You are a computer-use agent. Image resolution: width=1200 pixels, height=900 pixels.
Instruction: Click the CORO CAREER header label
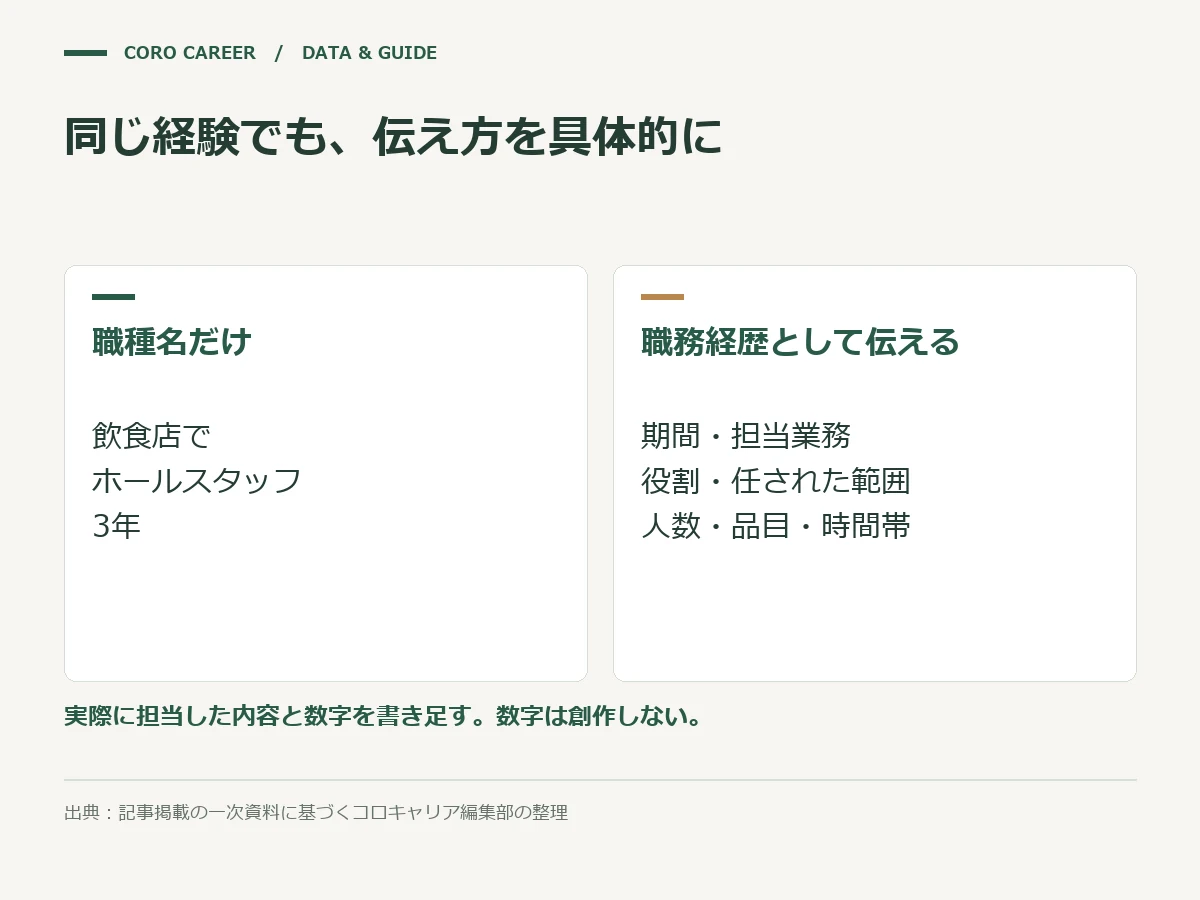[x=190, y=53]
